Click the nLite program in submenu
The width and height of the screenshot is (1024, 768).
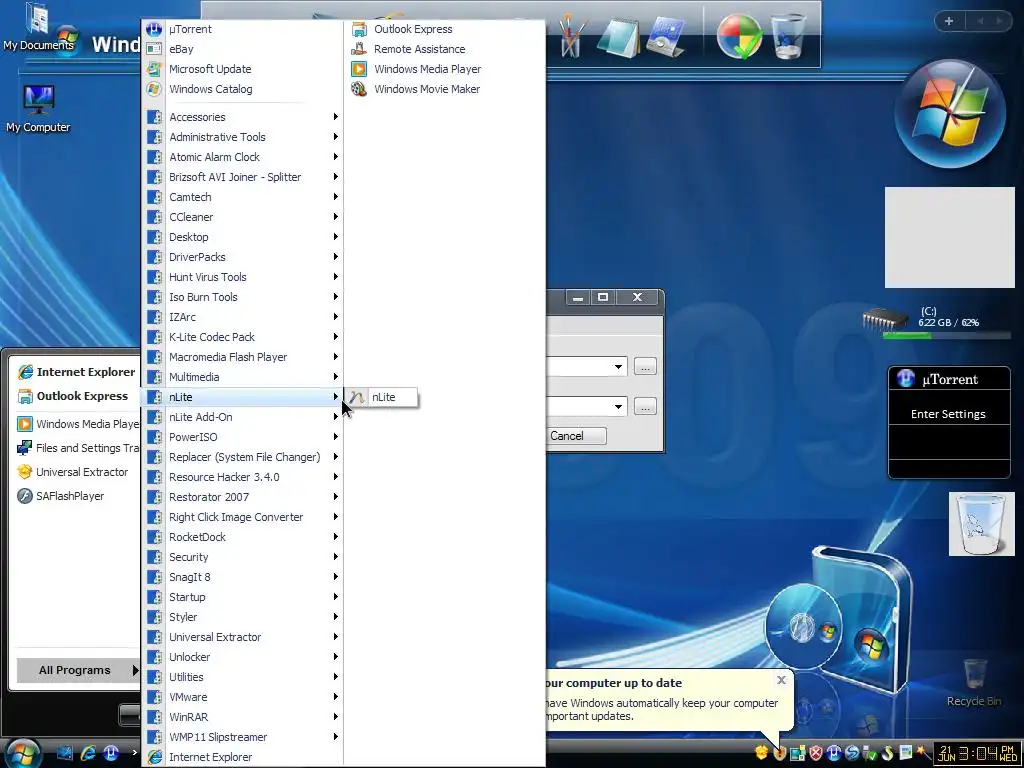coord(381,397)
